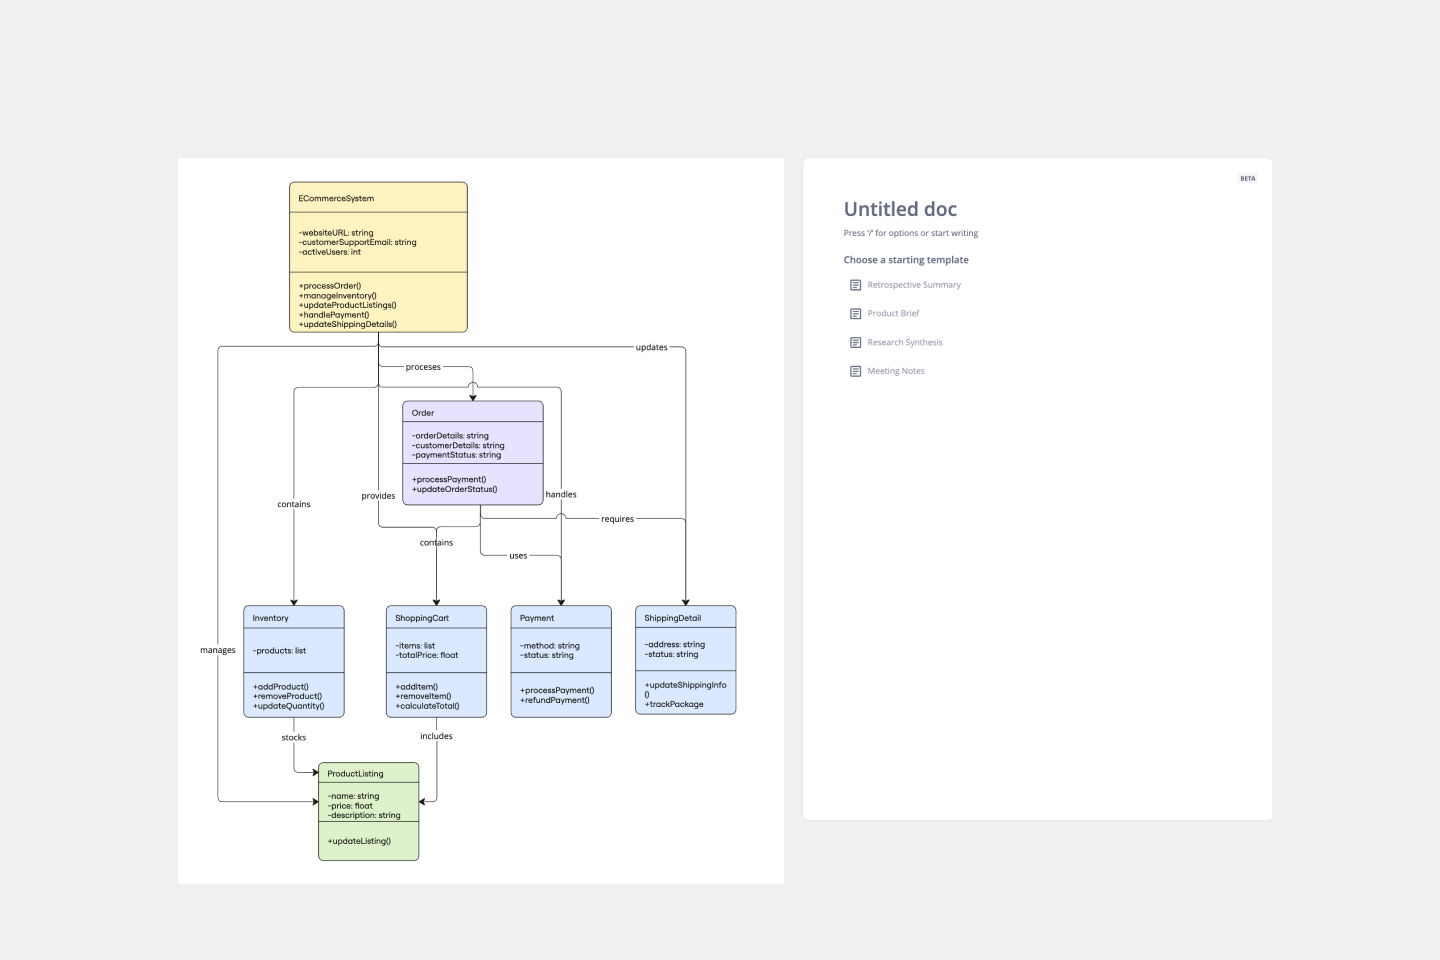Click the BETA badge in doc panel

[x=1247, y=179]
